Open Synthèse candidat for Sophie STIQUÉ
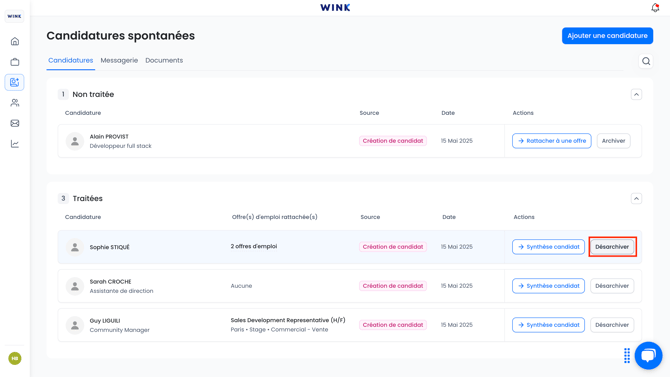The image size is (670, 377). (x=548, y=247)
